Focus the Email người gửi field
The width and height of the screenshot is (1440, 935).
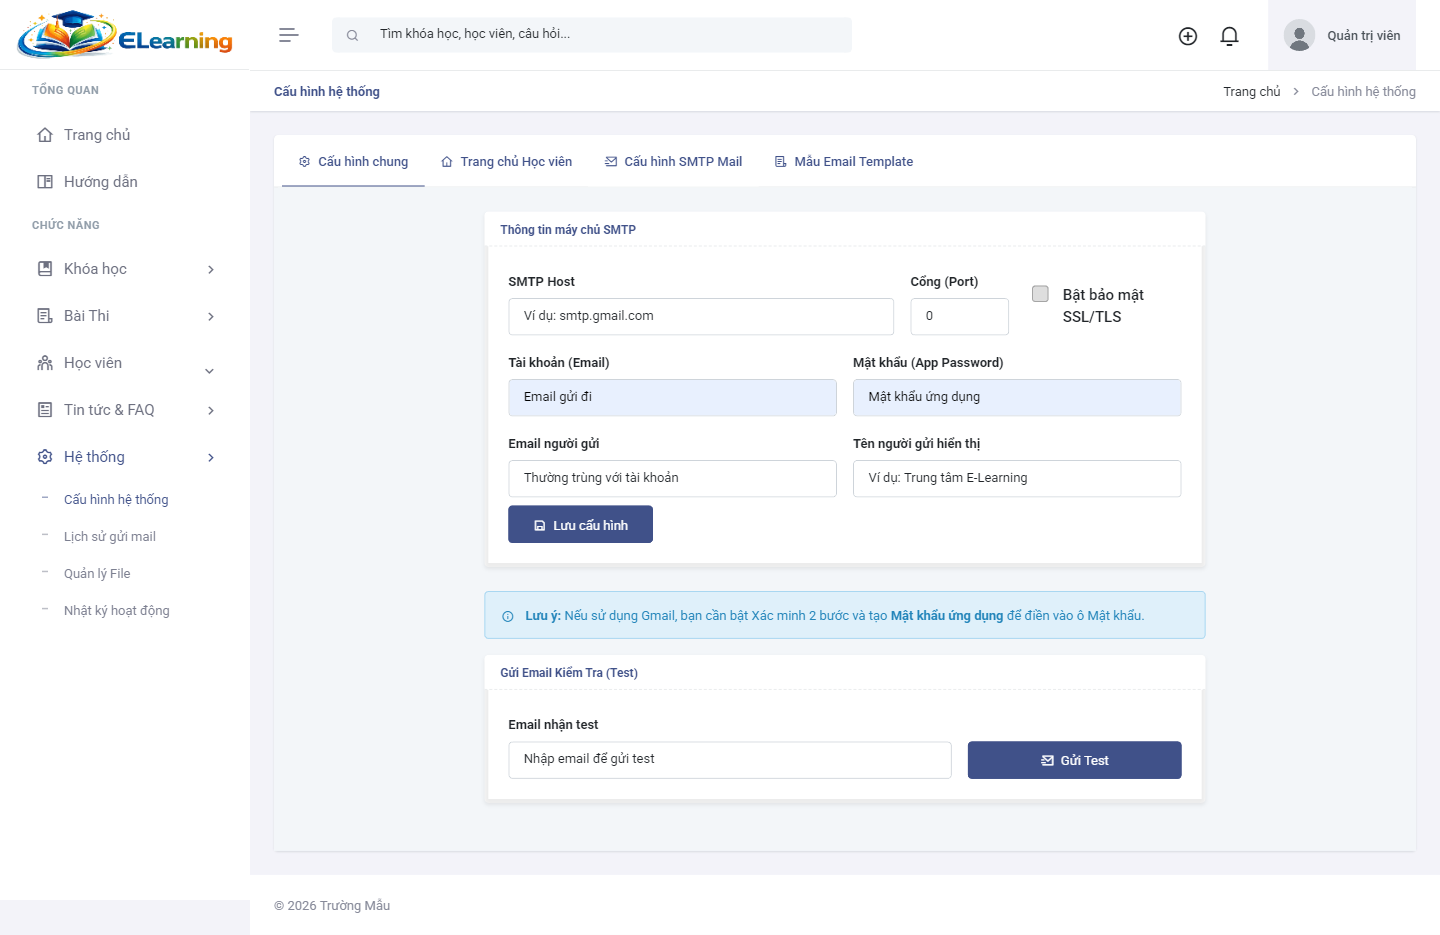click(x=672, y=478)
